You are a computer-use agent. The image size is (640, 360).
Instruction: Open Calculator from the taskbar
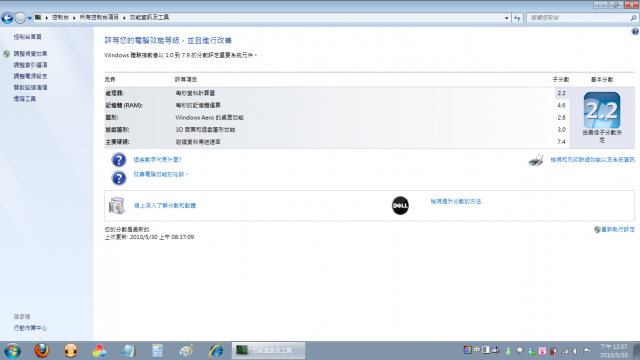[157, 351]
